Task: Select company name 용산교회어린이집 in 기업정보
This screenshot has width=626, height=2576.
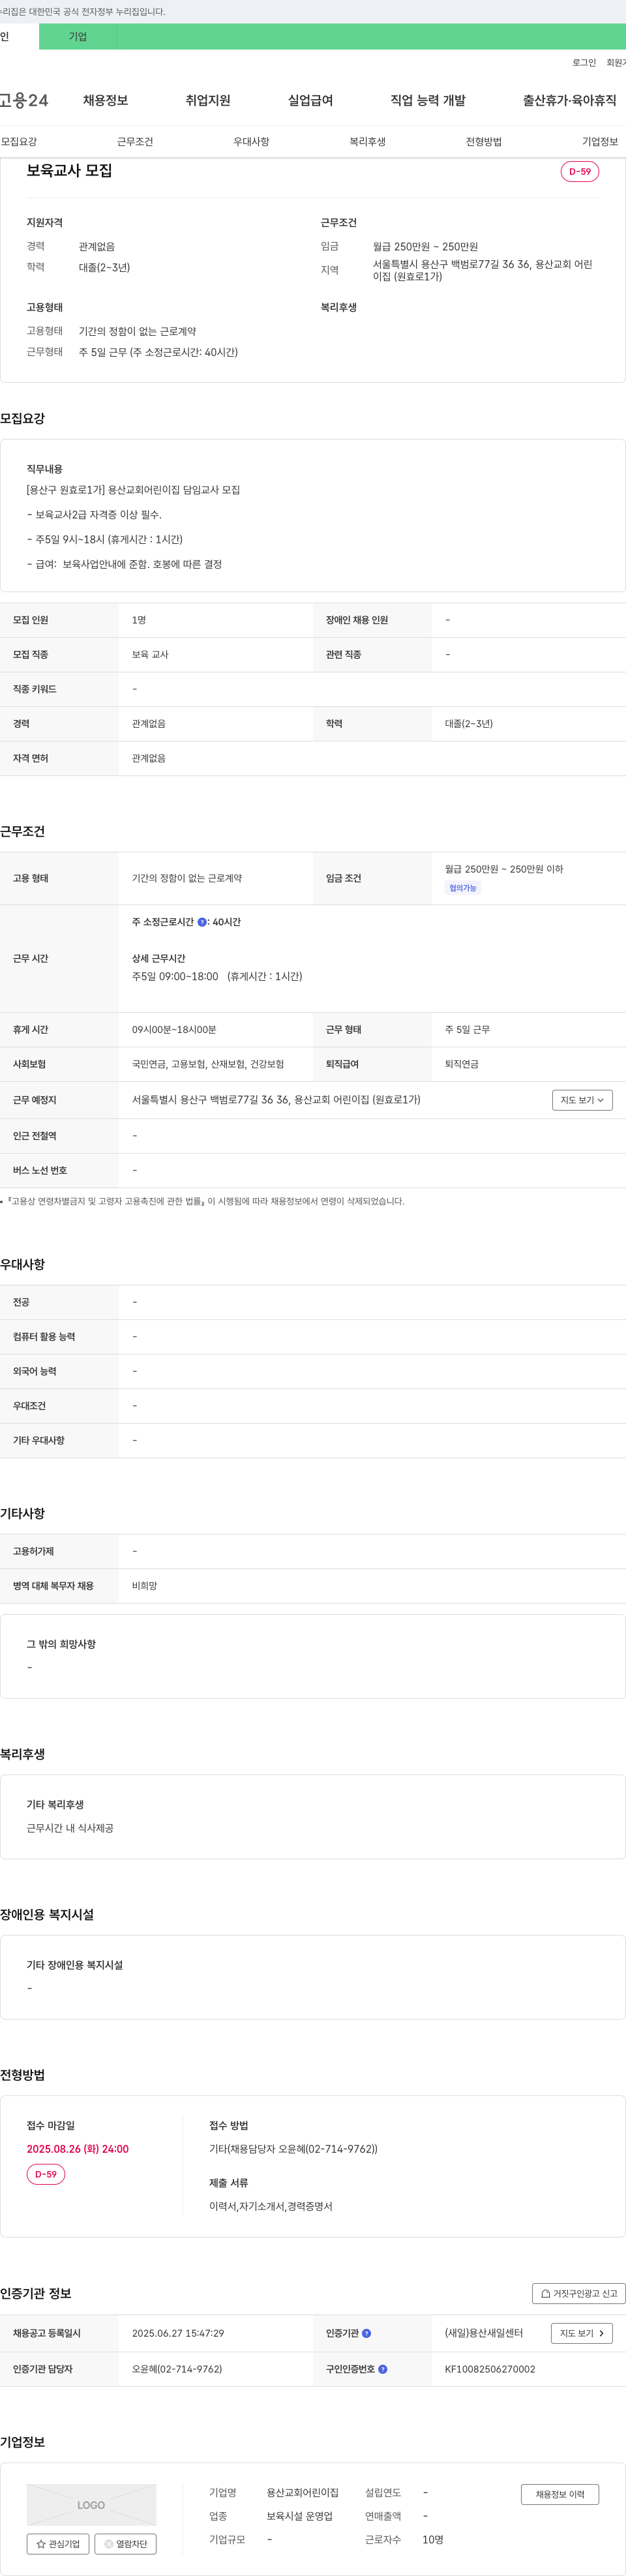Action: [x=302, y=2493]
